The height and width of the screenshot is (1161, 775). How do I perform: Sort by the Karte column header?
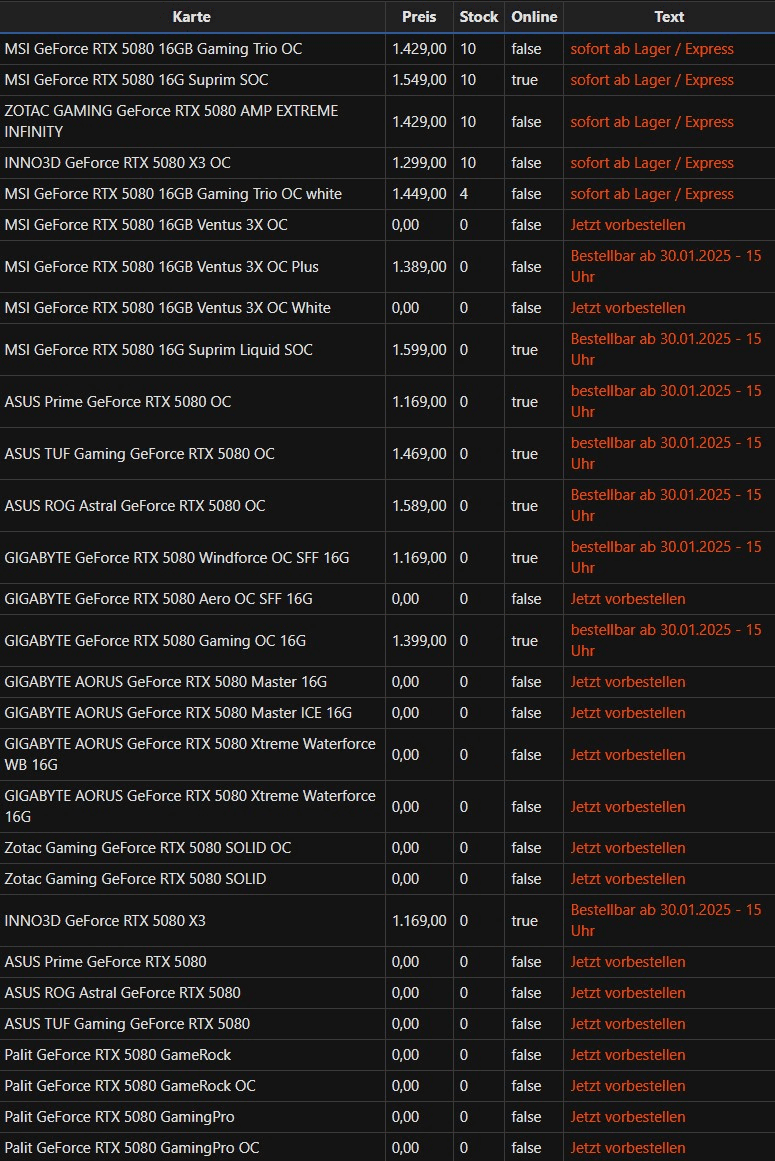(192, 16)
